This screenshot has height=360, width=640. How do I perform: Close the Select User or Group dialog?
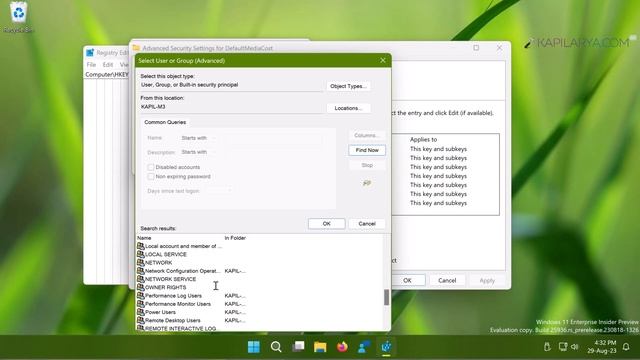point(383,60)
